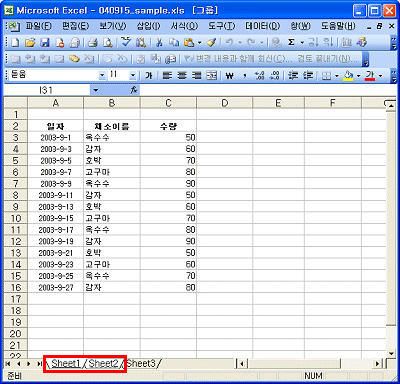Expand the Font Color dropdown arrow

(x=381, y=76)
